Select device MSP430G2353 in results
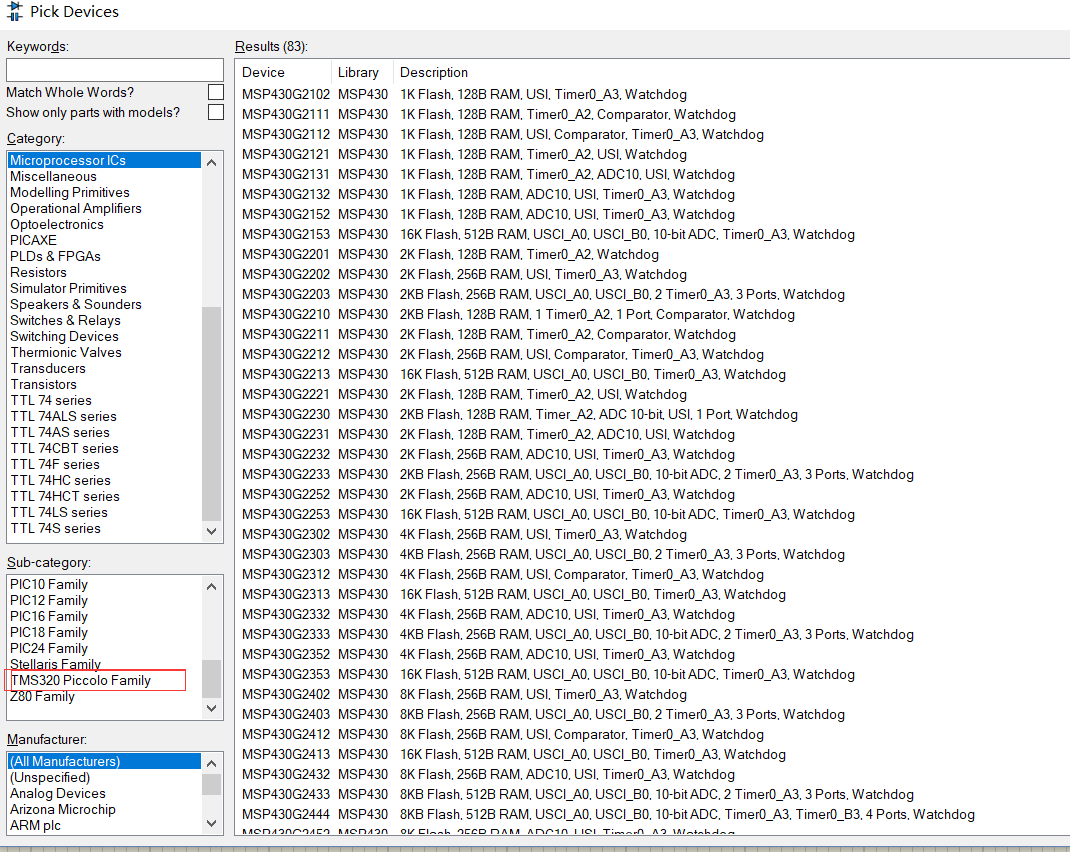 [285, 674]
